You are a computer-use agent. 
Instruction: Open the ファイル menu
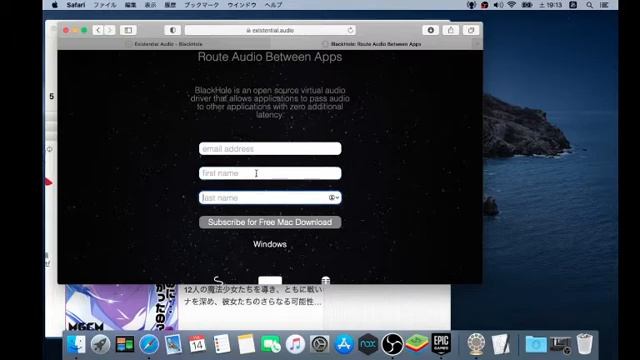pyautogui.click(x=105, y=5)
